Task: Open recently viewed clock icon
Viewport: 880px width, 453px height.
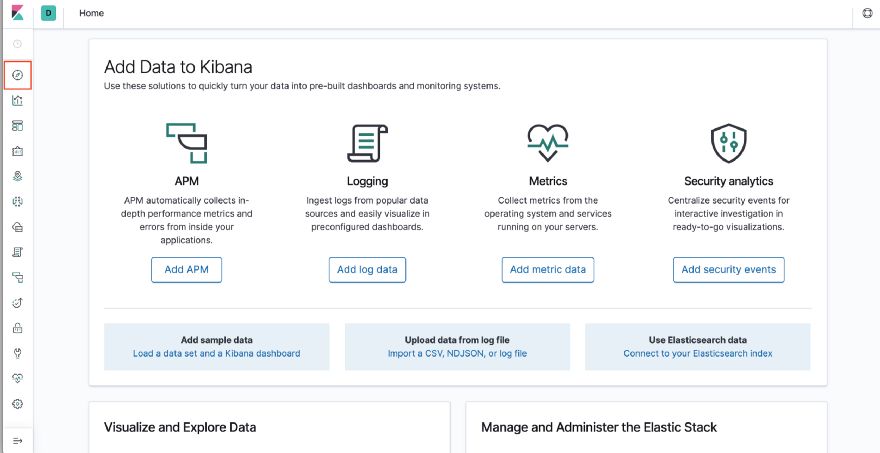Action: pyautogui.click(x=17, y=44)
